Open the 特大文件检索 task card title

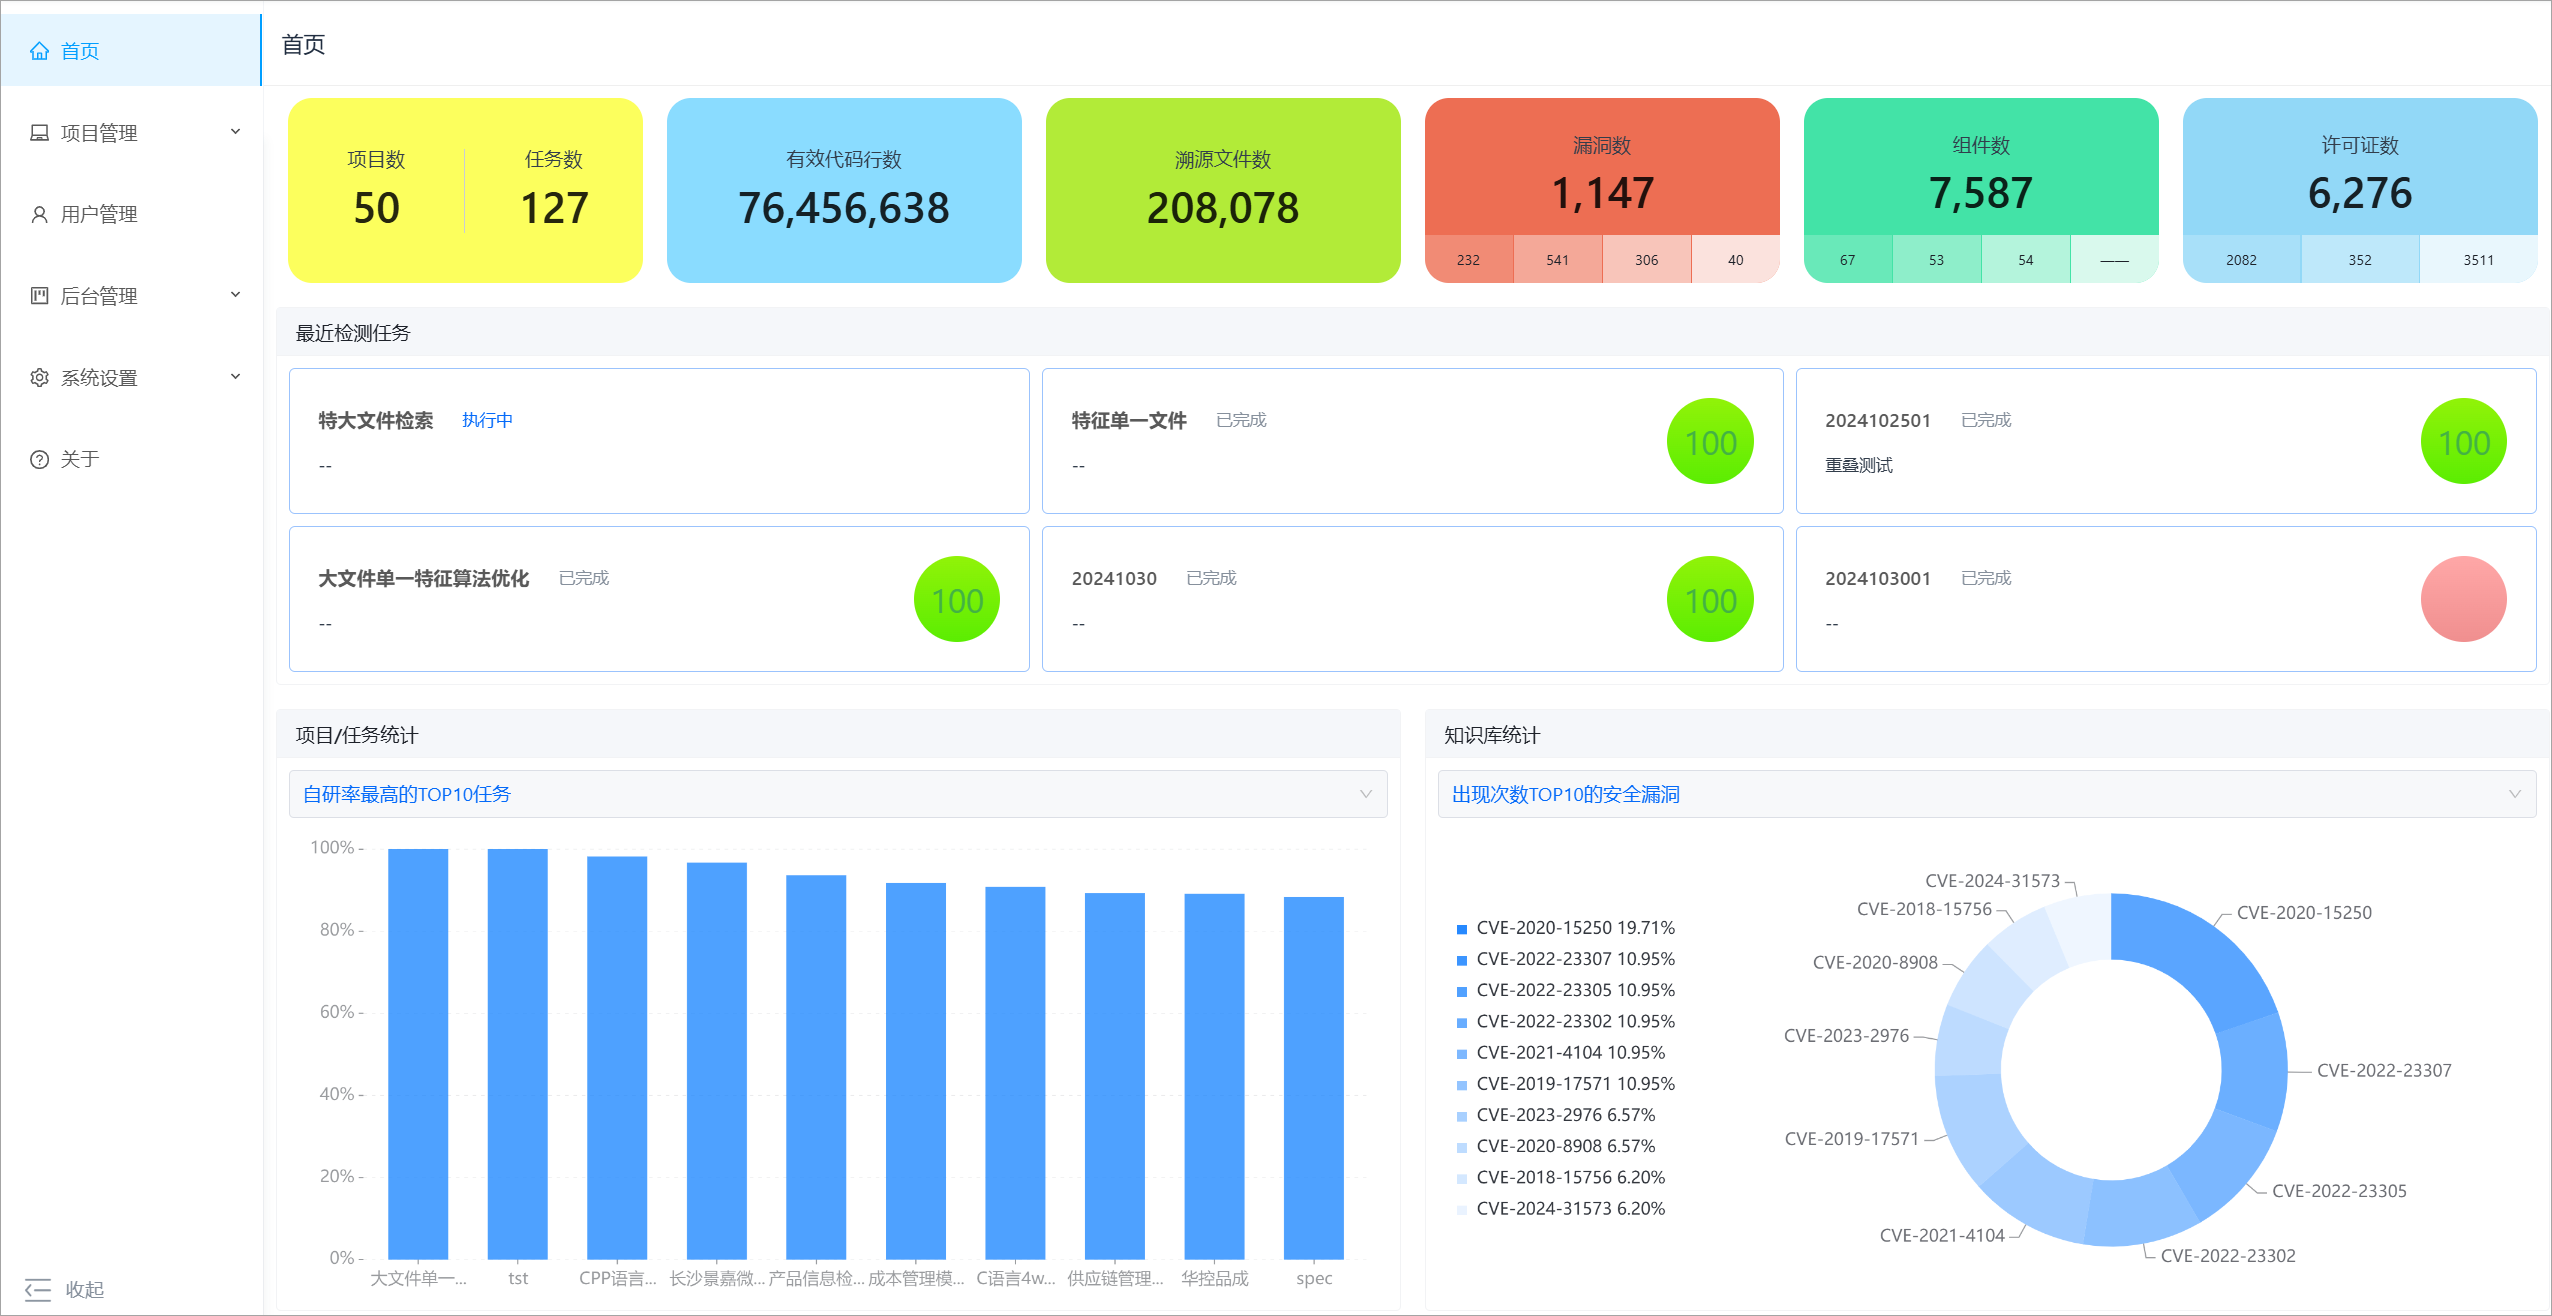pyautogui.click(x=375, y=421)
